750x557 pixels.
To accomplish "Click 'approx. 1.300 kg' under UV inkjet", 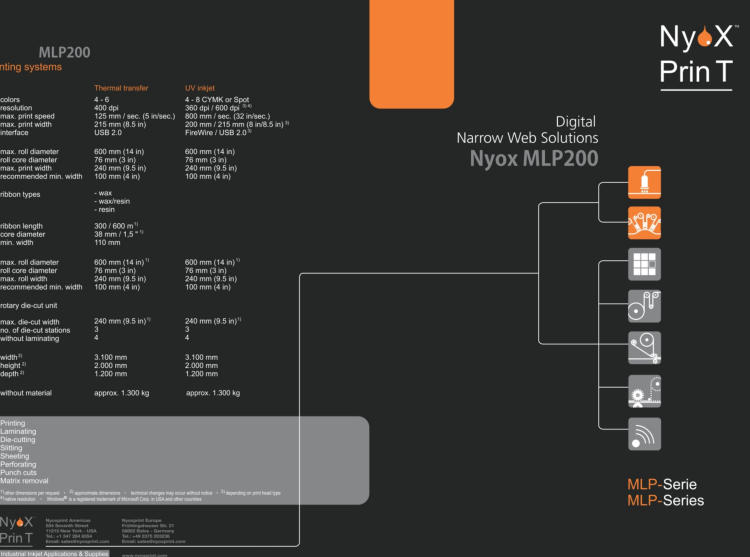I will tap(213, 393).
